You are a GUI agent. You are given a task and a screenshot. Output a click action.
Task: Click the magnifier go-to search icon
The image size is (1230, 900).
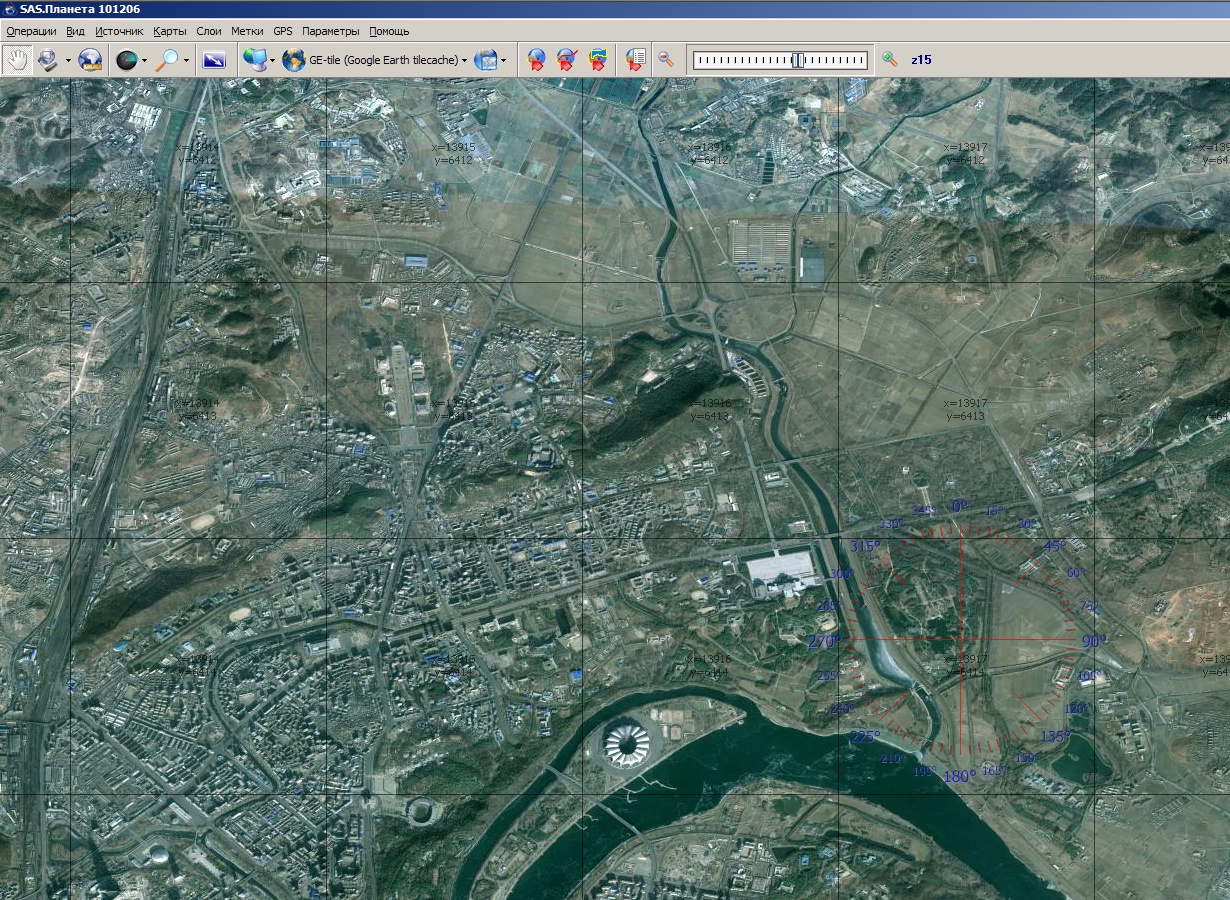pos(167,60)
